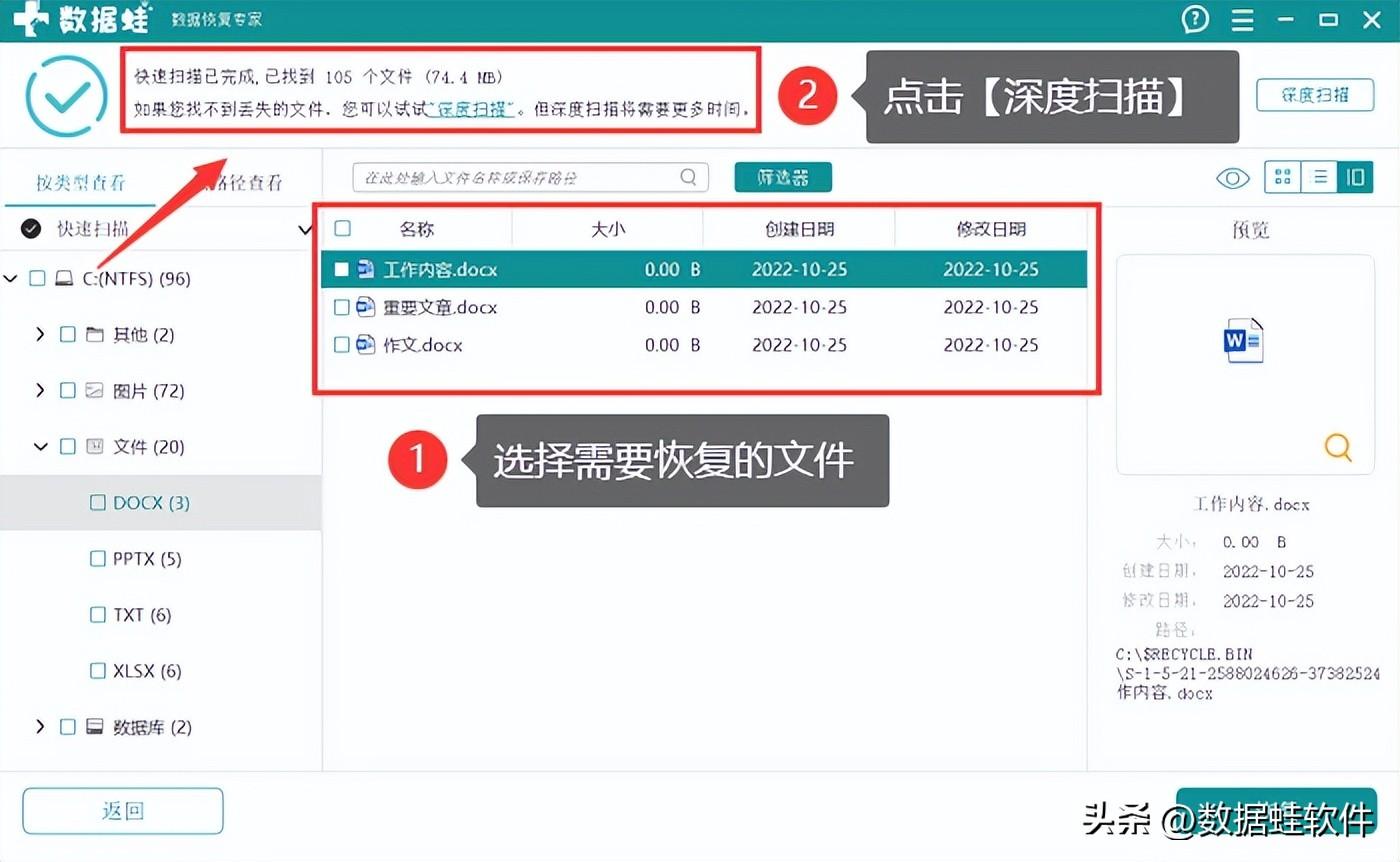Select the TXT (6) tree item label
Image resolution: width=1400 pixels, height=862 pixels.
(x=142, y=614)
